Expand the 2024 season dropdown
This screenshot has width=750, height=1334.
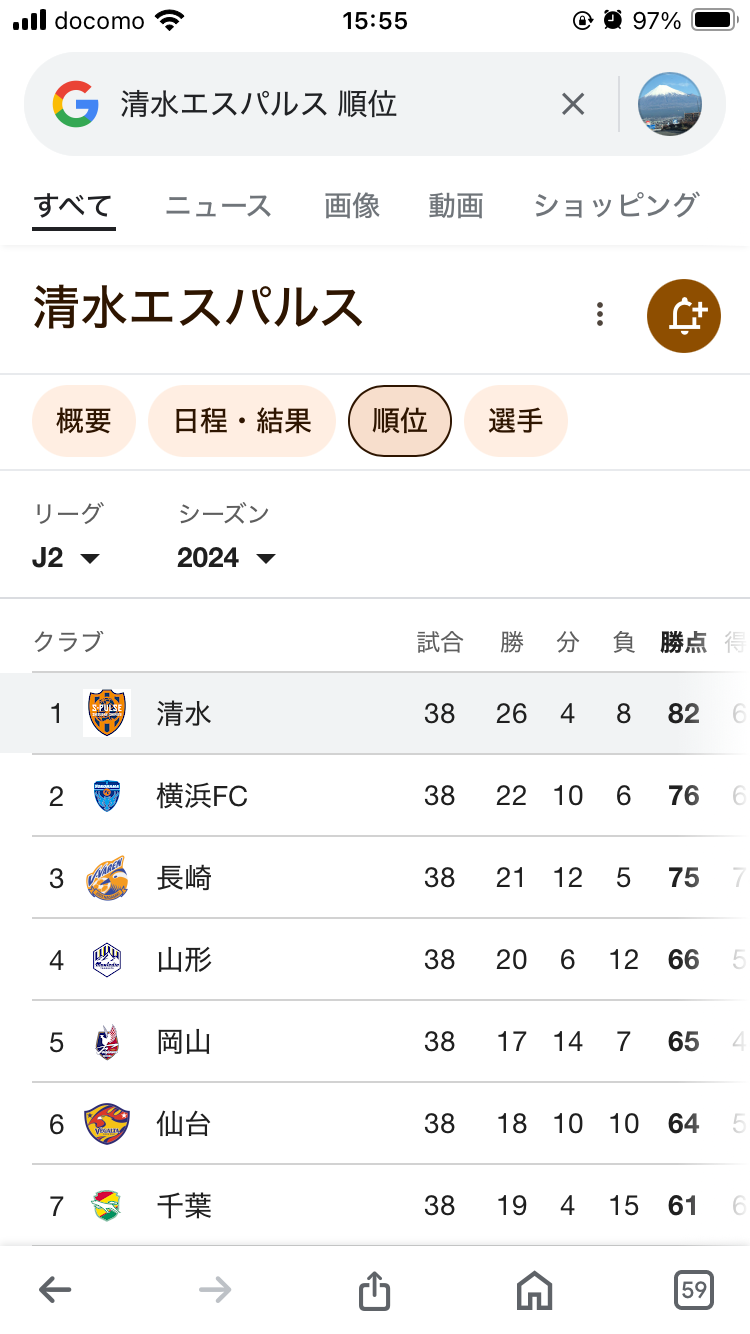click(225, 558)
